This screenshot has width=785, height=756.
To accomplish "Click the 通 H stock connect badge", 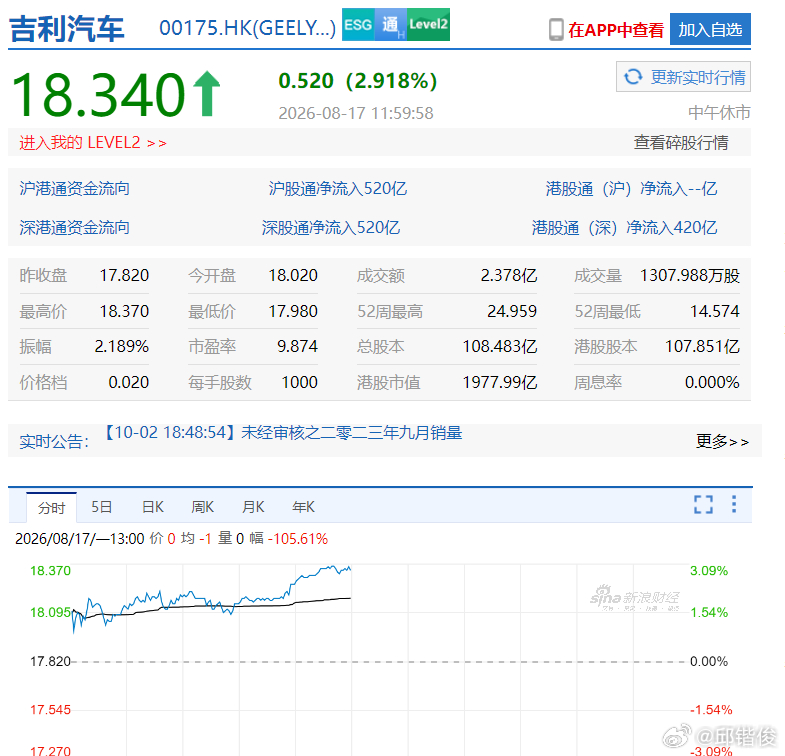I will tap(390, 25).
